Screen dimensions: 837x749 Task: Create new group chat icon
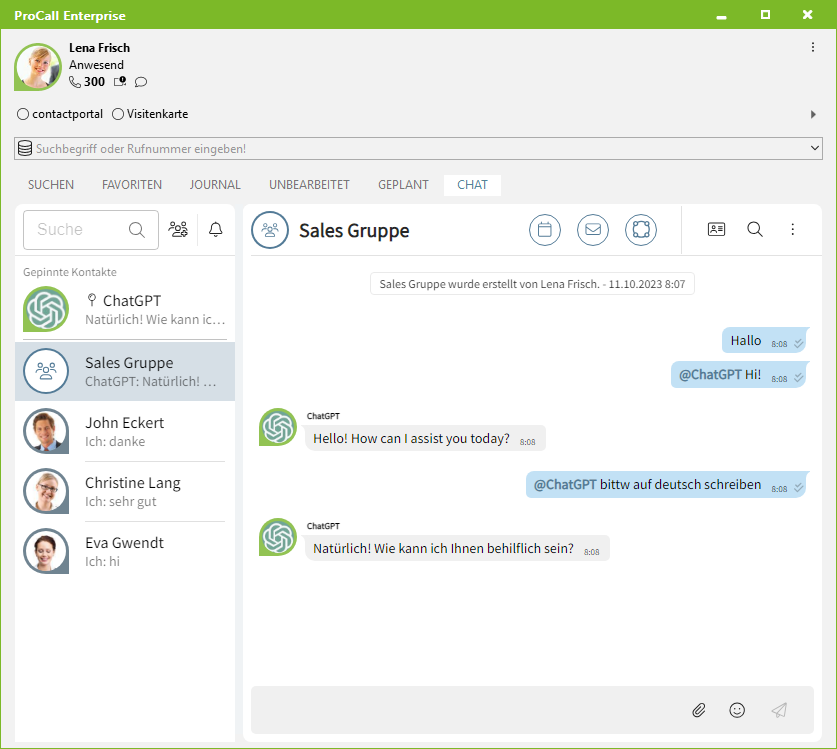(x=178, y=230)
